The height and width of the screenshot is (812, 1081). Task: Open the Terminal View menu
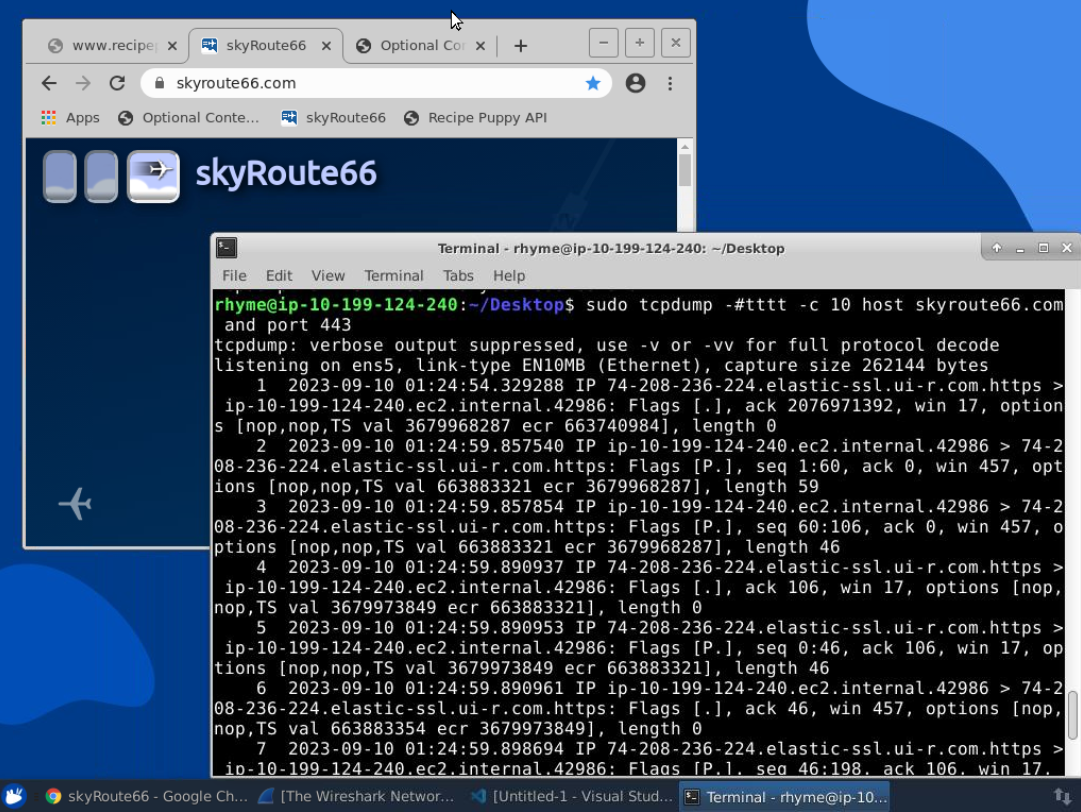click(328, 276)
